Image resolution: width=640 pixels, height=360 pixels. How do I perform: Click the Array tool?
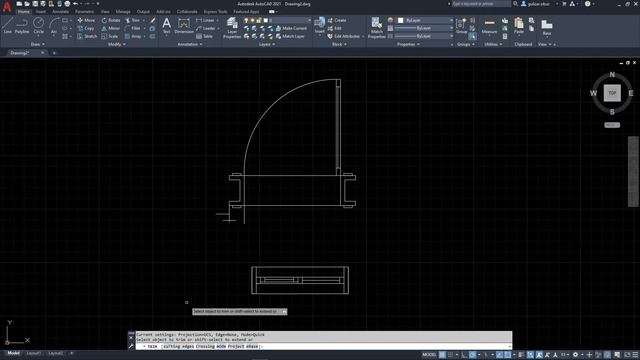[x=133, y=36]
